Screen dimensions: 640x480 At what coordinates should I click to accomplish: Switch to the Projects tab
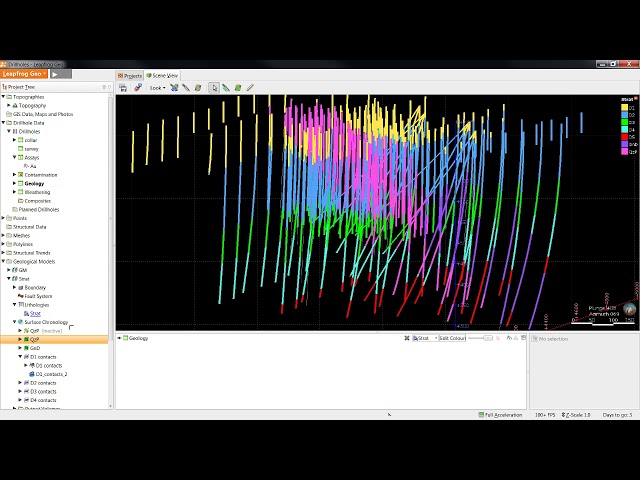coord(130,76)
